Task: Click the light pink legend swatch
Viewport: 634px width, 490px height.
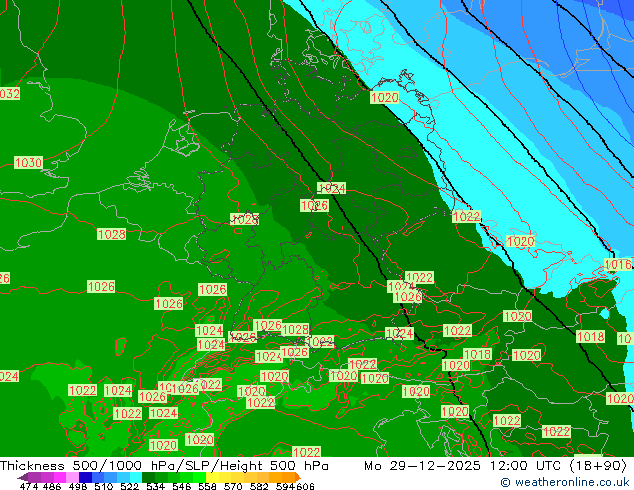Action: point(72,478)
